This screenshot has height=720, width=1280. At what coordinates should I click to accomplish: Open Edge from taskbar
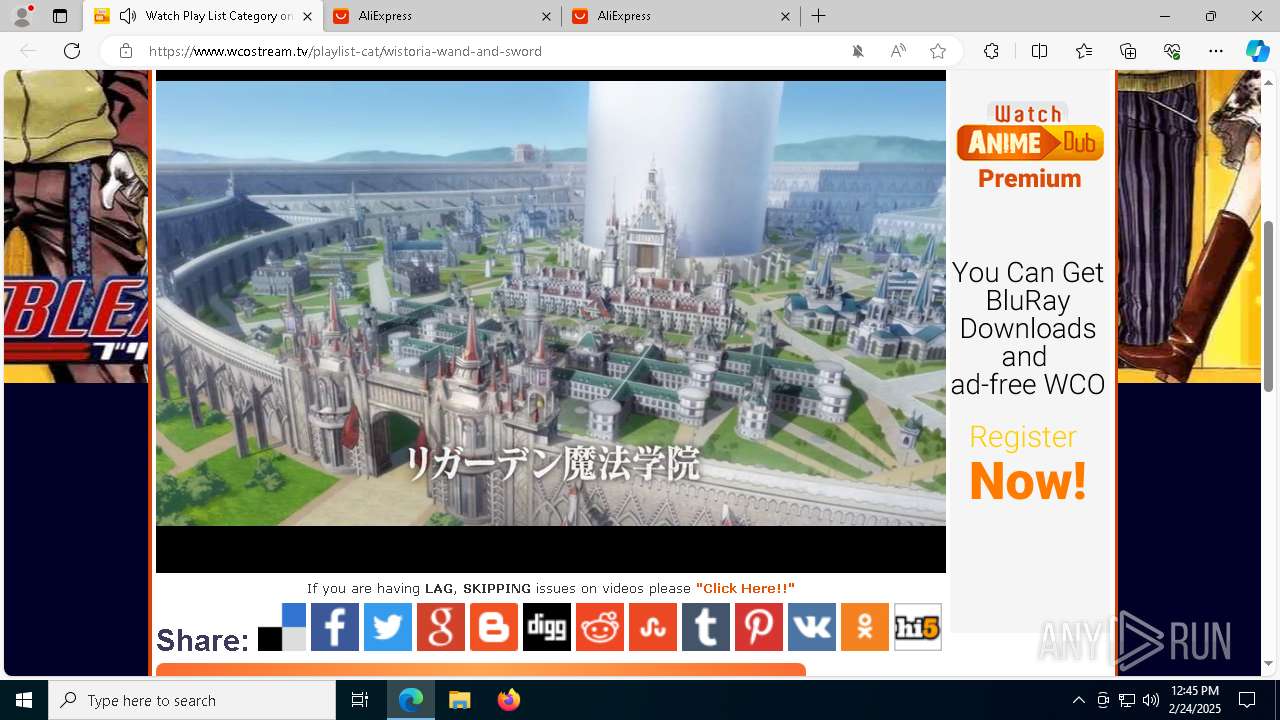(411, 700)
